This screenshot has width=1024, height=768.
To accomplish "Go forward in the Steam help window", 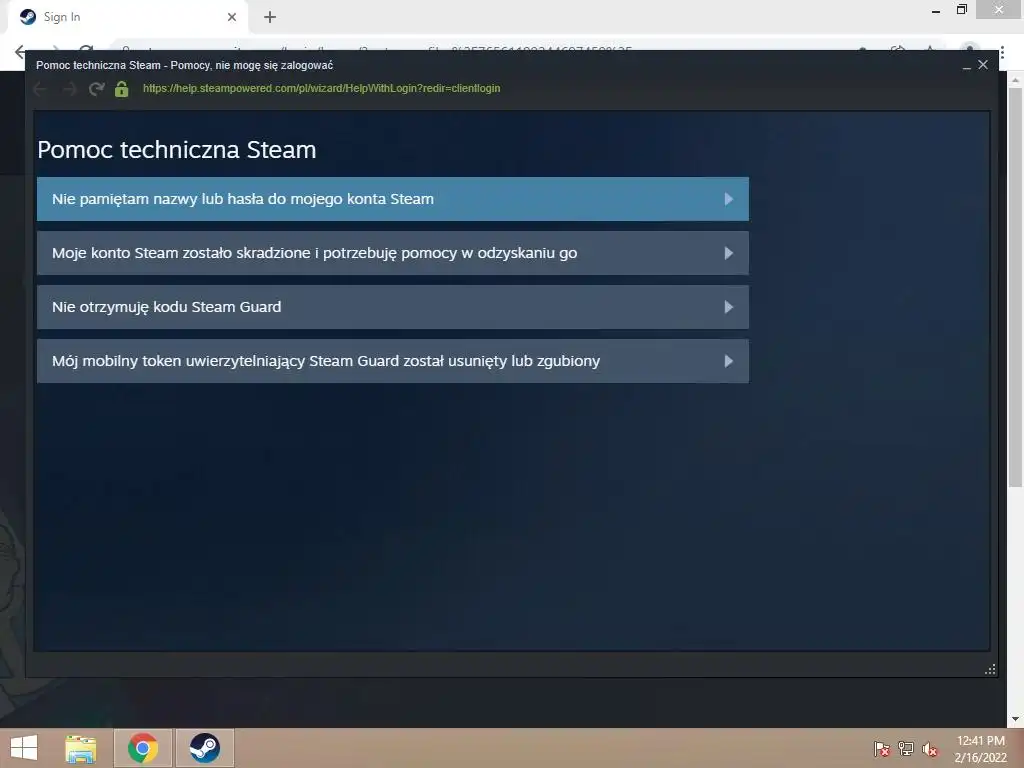I will click(x=69, y=89).
